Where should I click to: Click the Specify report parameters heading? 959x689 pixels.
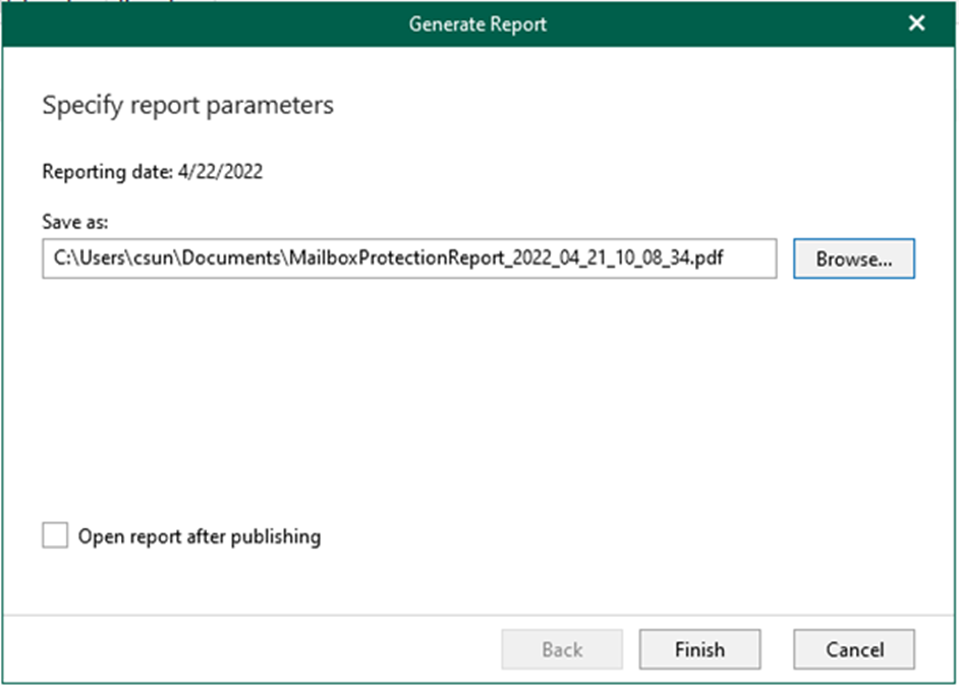(x=188, y=105)
